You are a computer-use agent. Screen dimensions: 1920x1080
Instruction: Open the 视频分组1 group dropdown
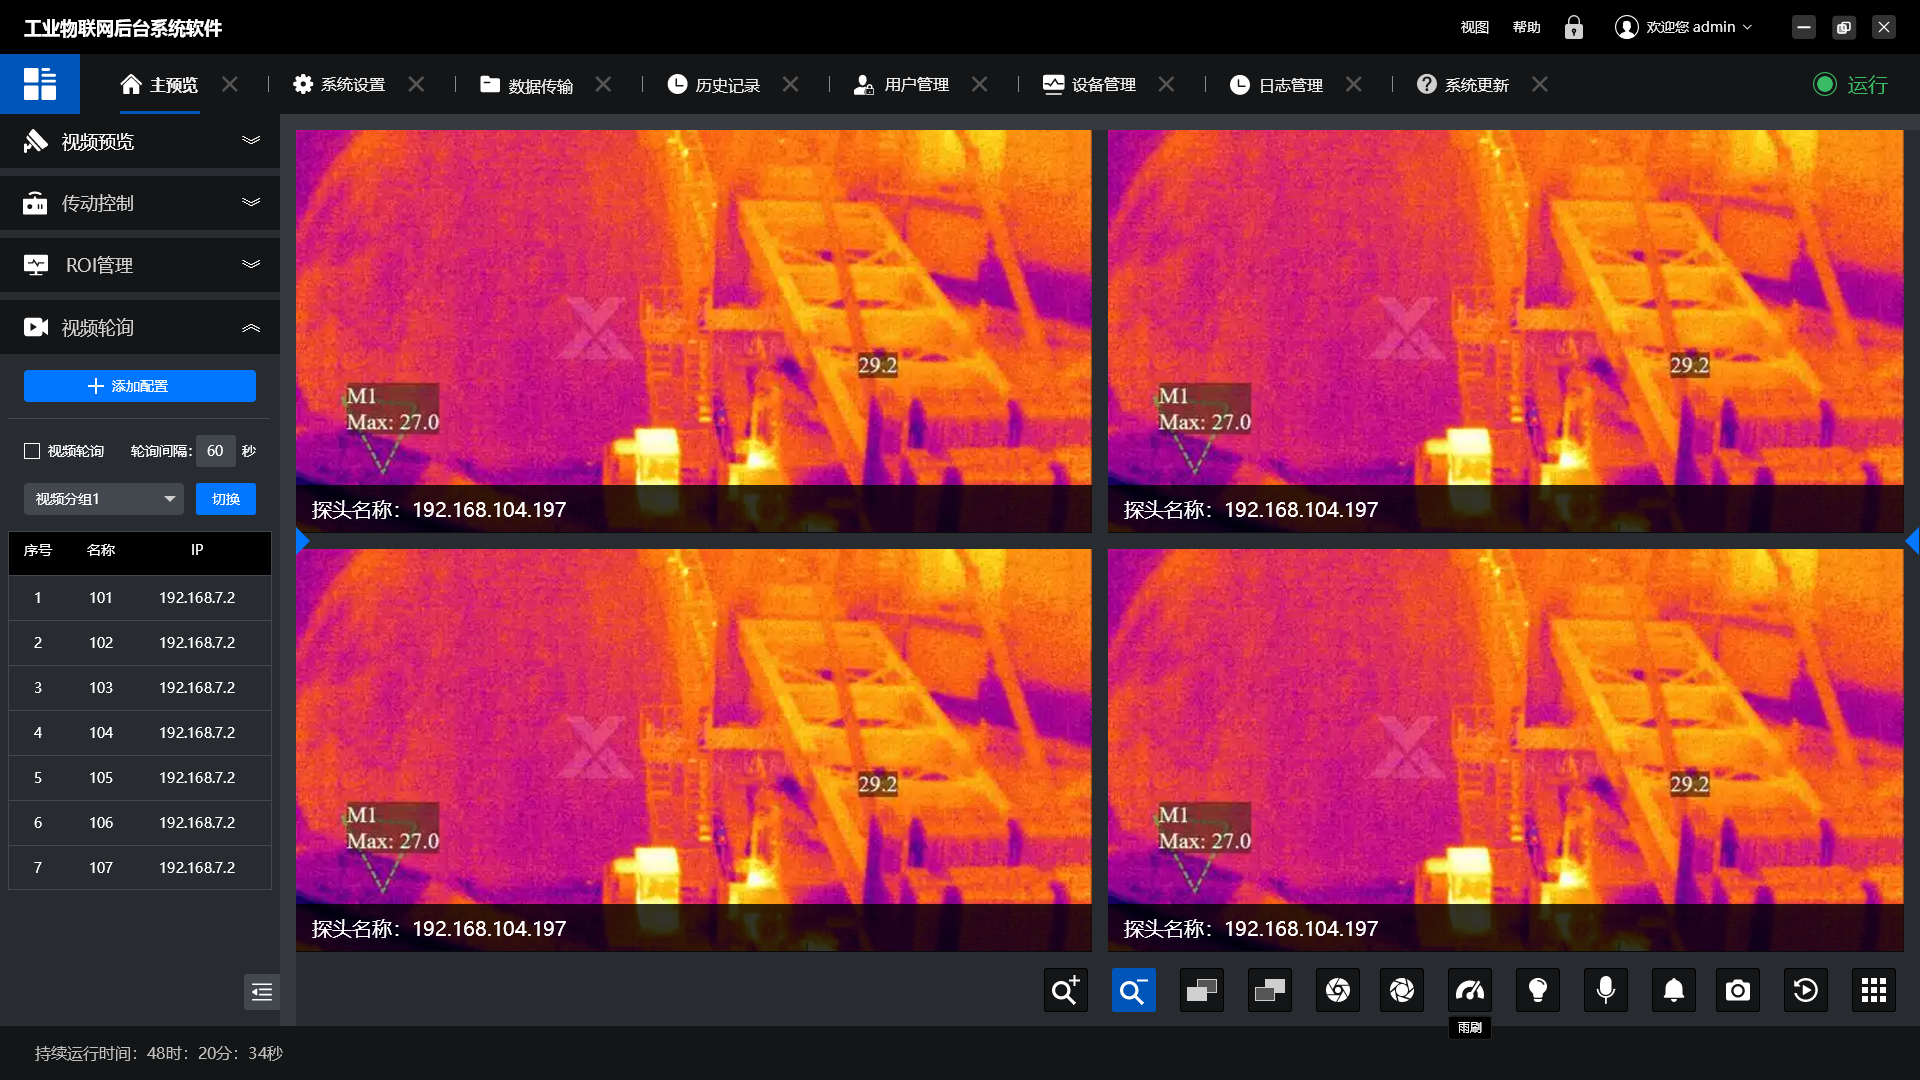pyautogui.click(x=103, y=499)
